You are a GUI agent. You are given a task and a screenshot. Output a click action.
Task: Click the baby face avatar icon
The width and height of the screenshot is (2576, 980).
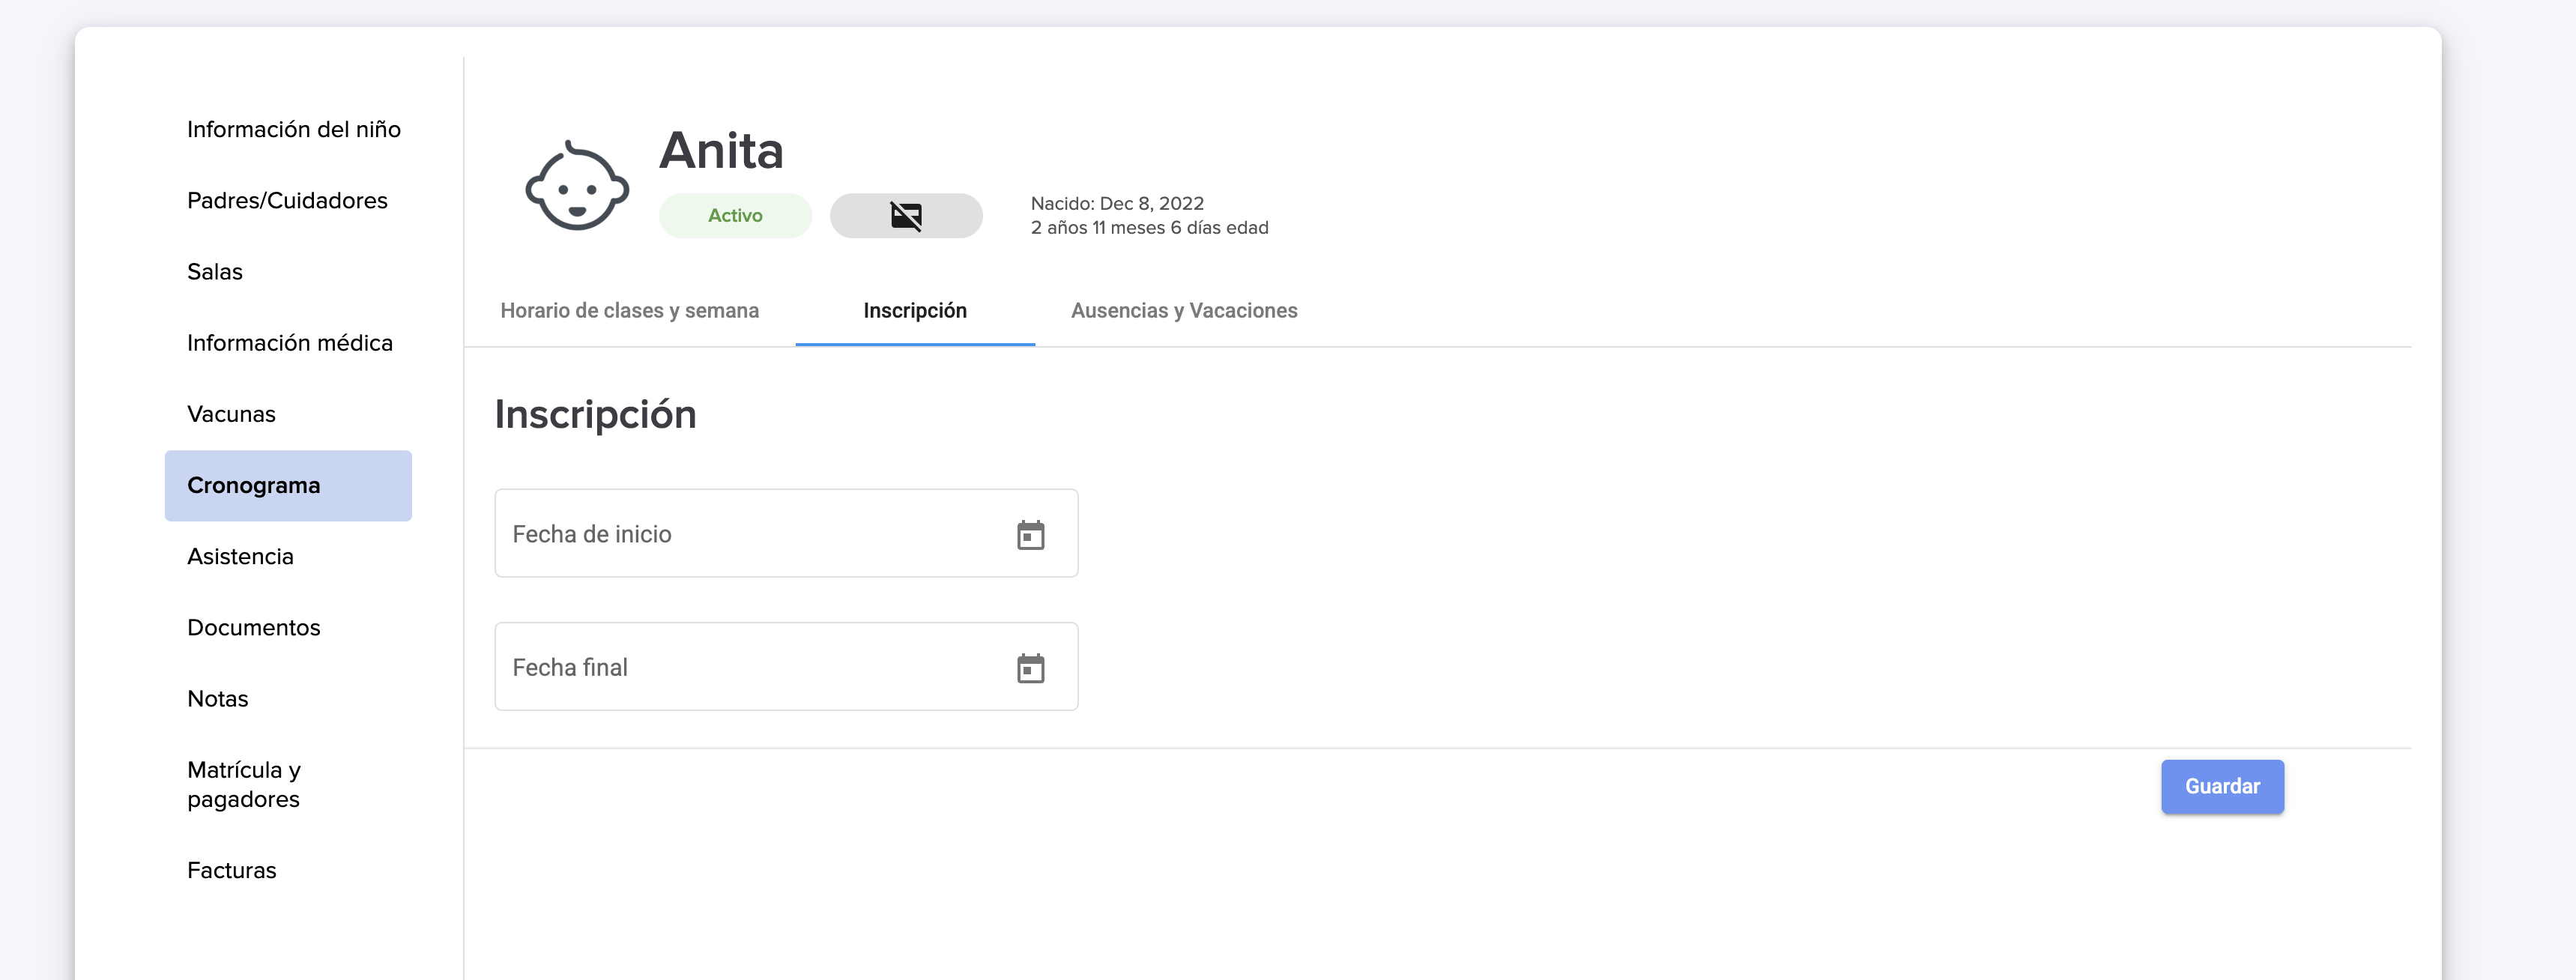point(577,186)
